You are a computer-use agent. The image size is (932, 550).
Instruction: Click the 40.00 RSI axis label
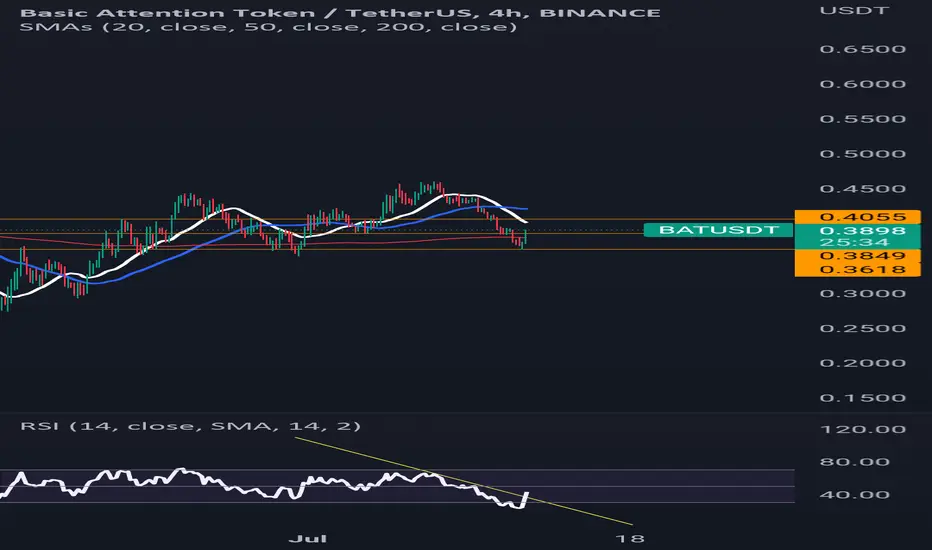pos(855,495)
